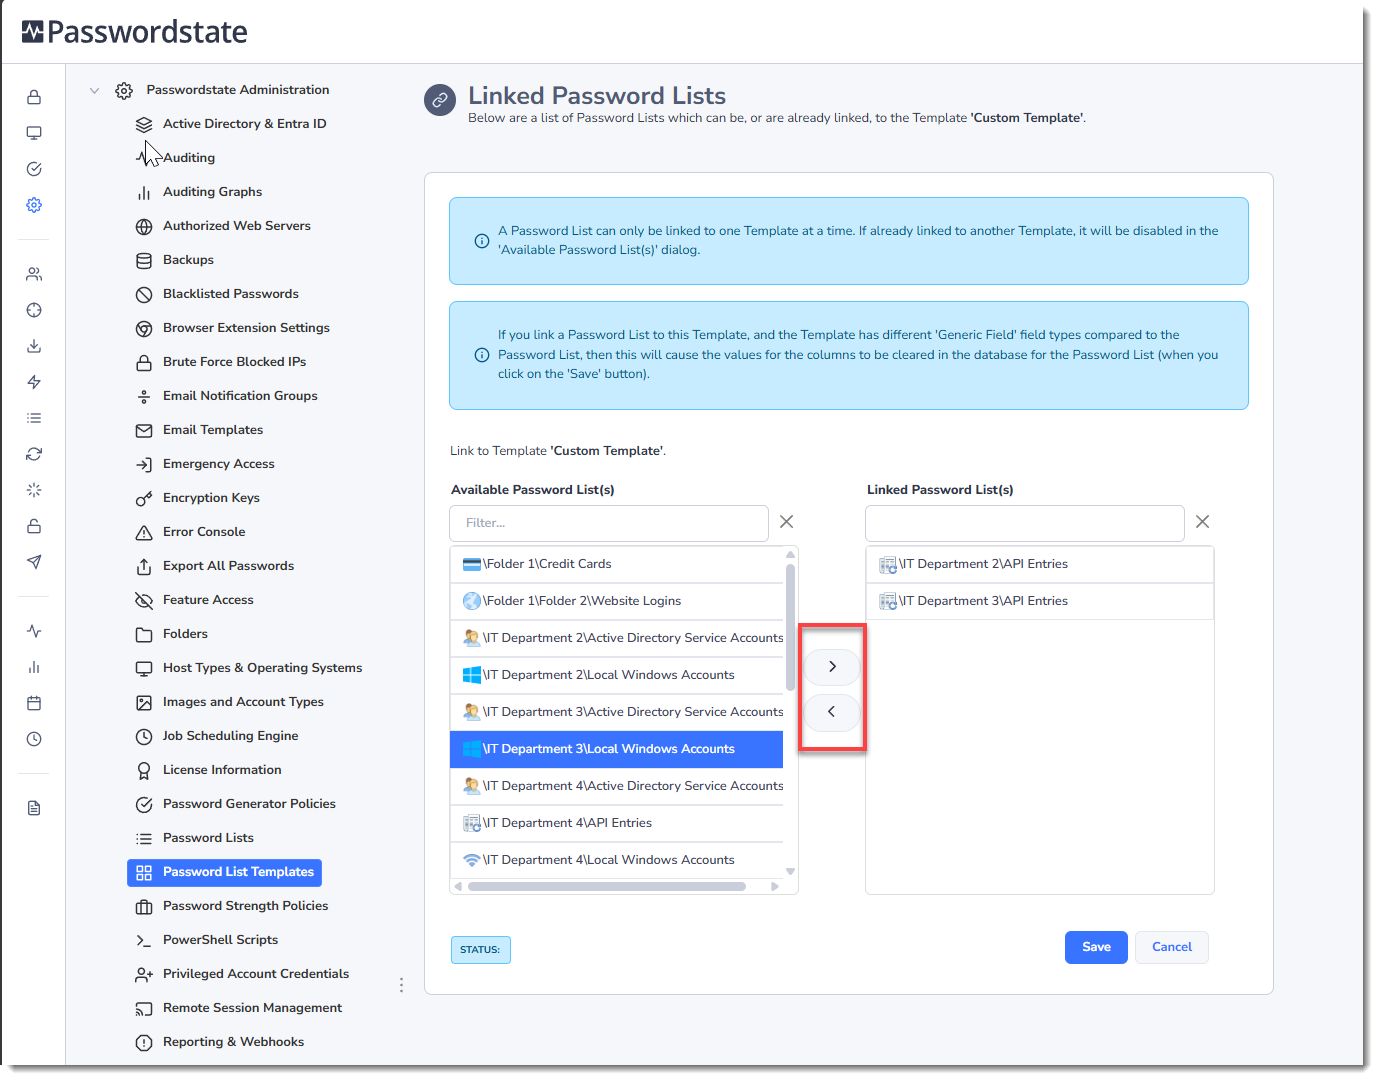Select the clock icon in left rail

(34, 739)
